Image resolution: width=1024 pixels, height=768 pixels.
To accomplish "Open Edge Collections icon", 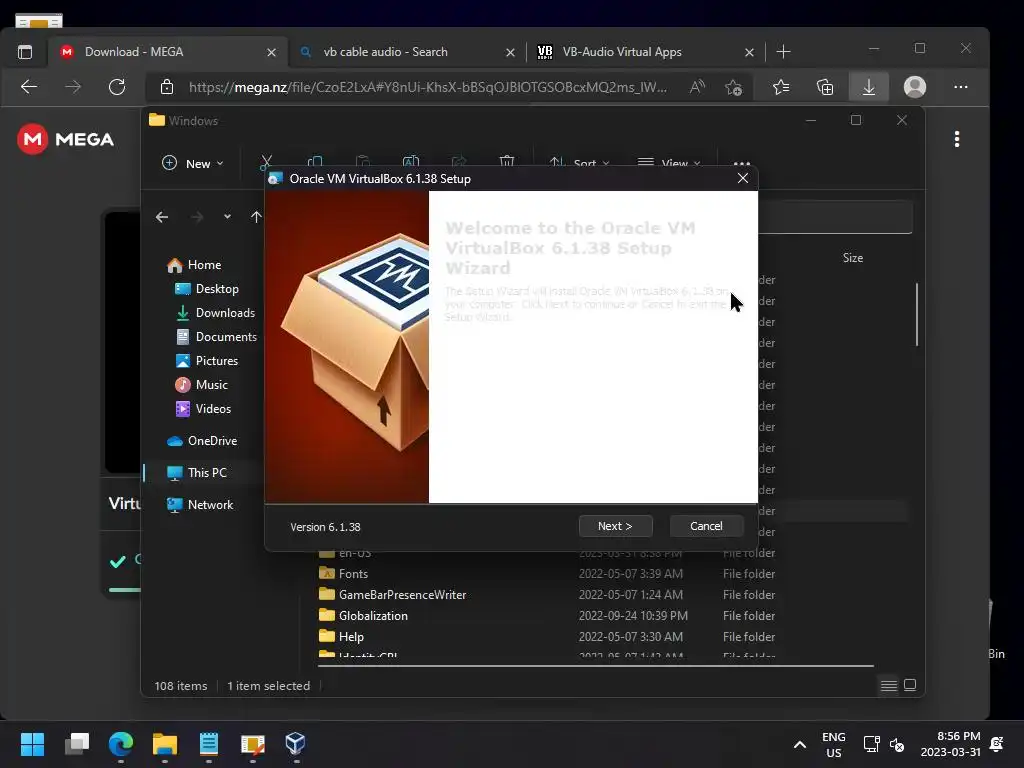I will coord(825,87).
